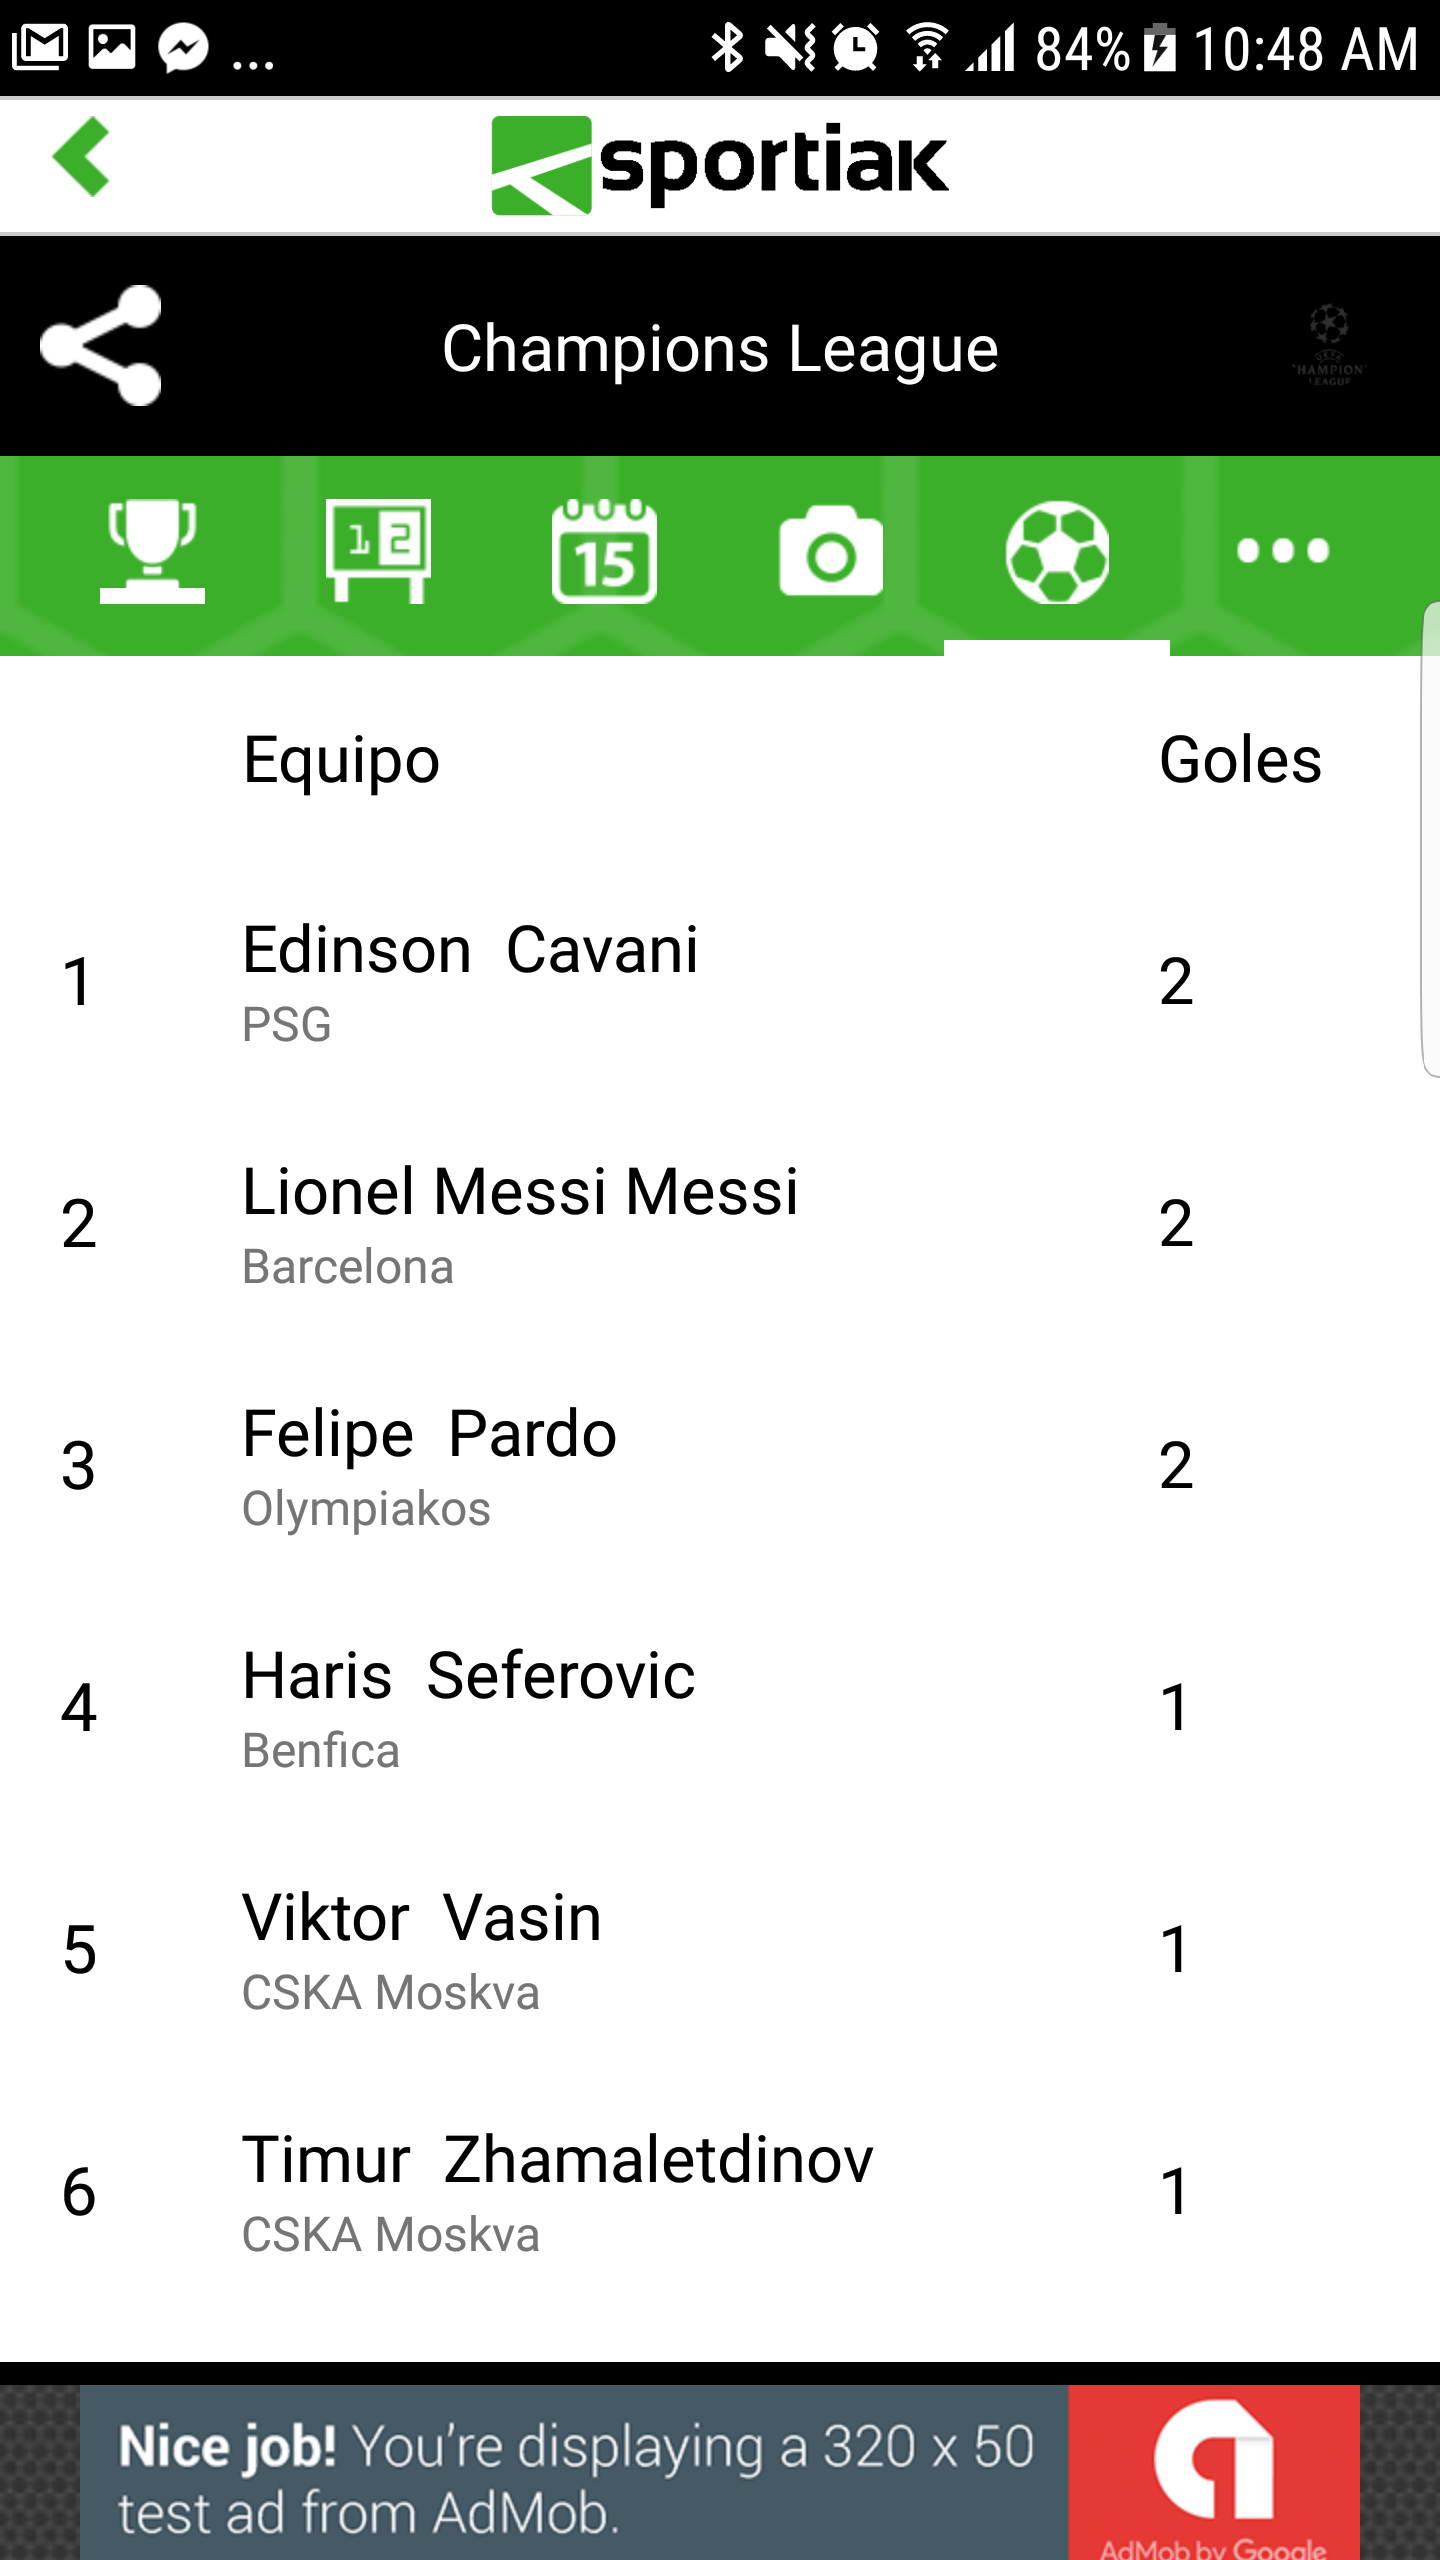The width and height of the screenshot is (1440, 2560).
Task: Open the scoreboard results tab
Action: point(378,551)
